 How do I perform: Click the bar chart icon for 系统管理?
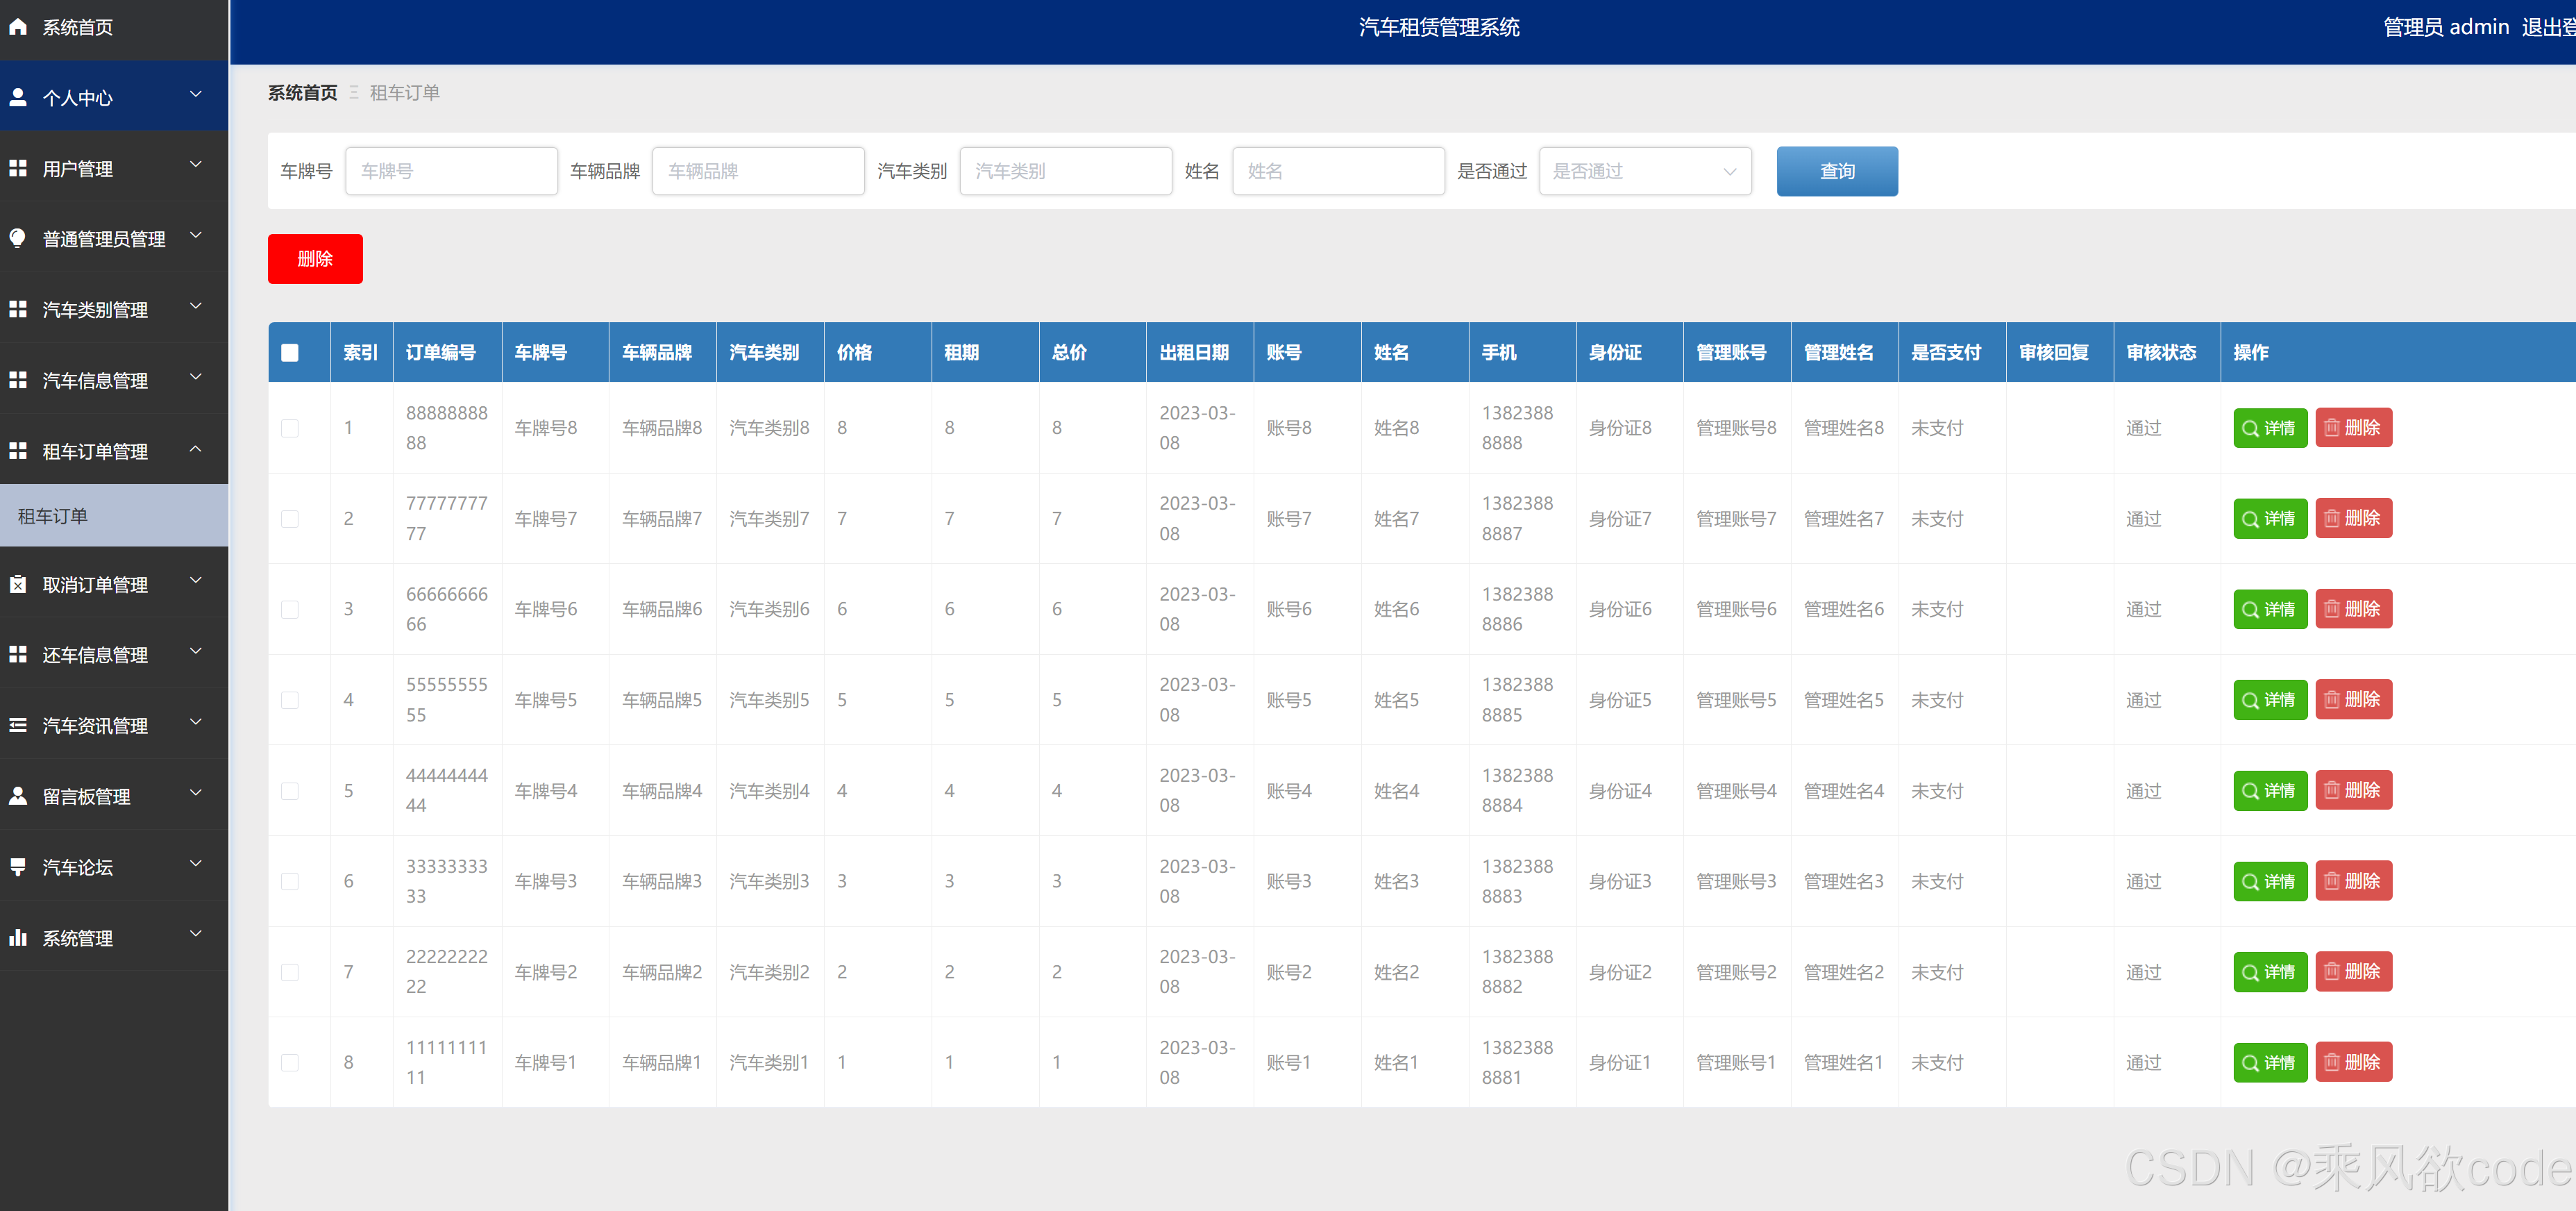(x=18, y=937)
